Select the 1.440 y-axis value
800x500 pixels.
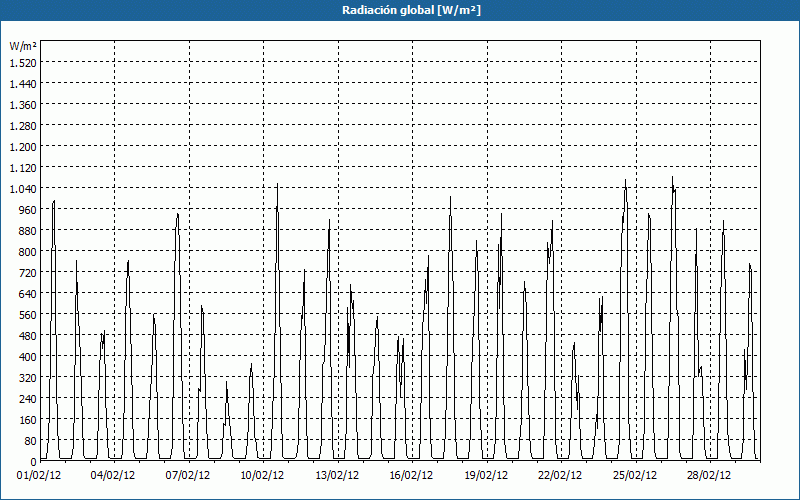click(23, 83)
